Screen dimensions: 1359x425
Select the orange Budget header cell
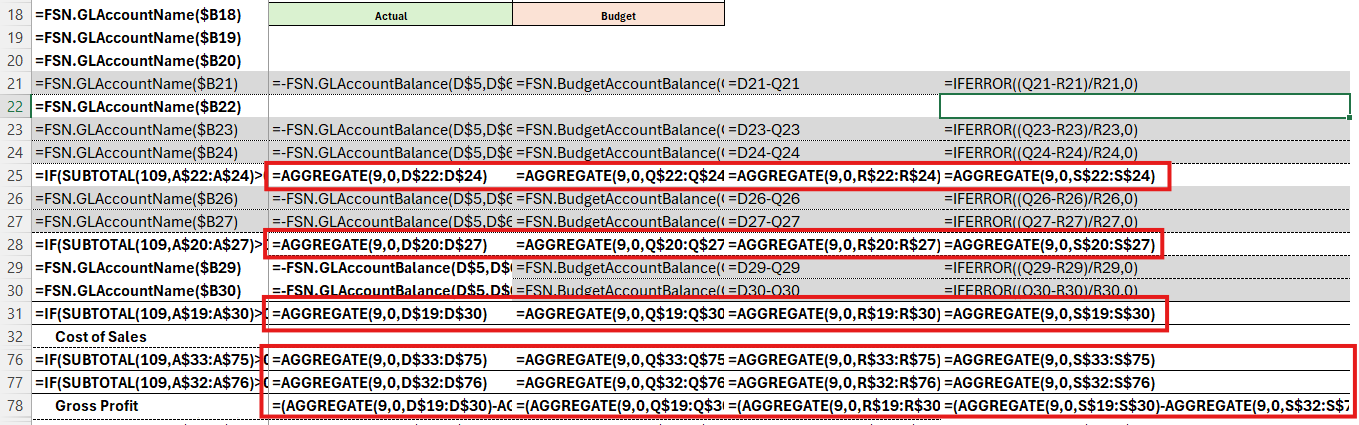pyautogui.click(x=618, y=17)
